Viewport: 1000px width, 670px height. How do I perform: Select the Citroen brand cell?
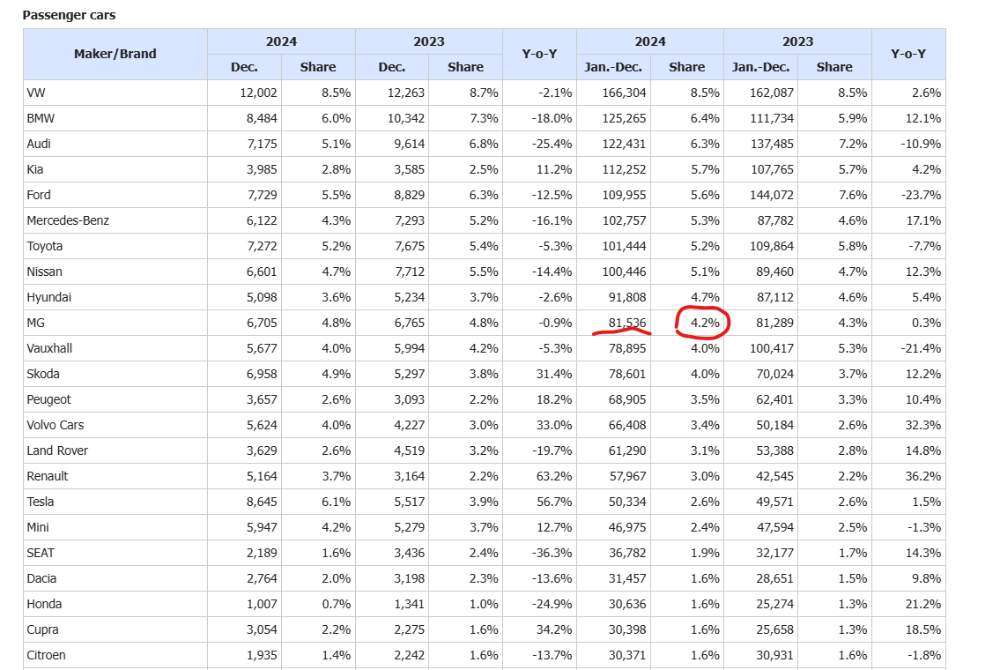(46, 655)
